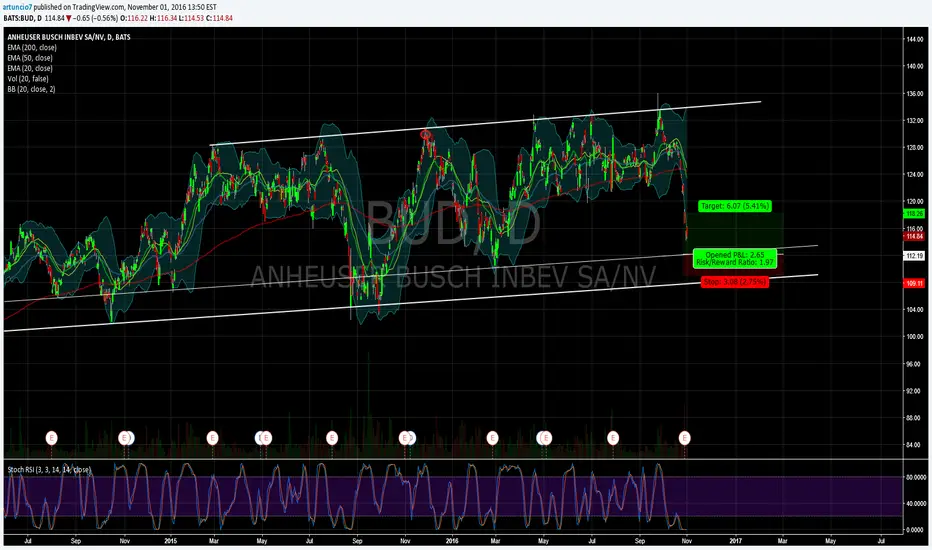Image resolution: width=932 pixels, height=550 pixels.
Task: Click the L:114.53 low value in header
Action: pos(191,18)
